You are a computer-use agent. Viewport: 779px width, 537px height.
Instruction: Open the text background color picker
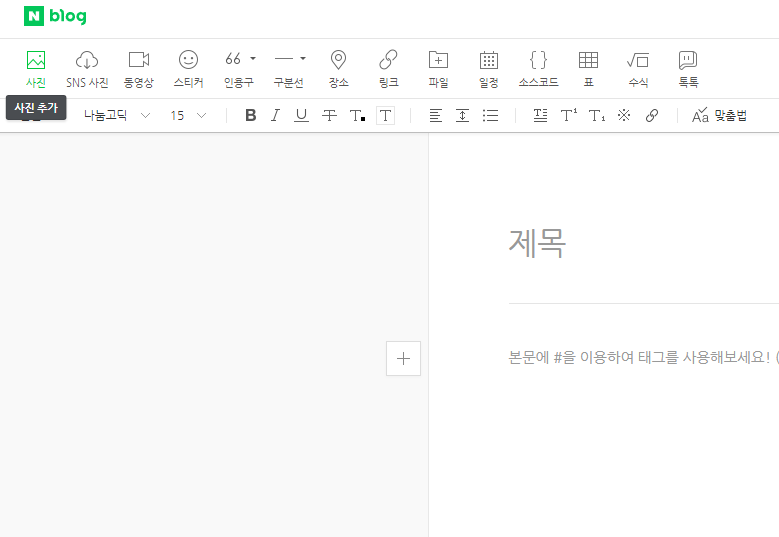[386, 116]
